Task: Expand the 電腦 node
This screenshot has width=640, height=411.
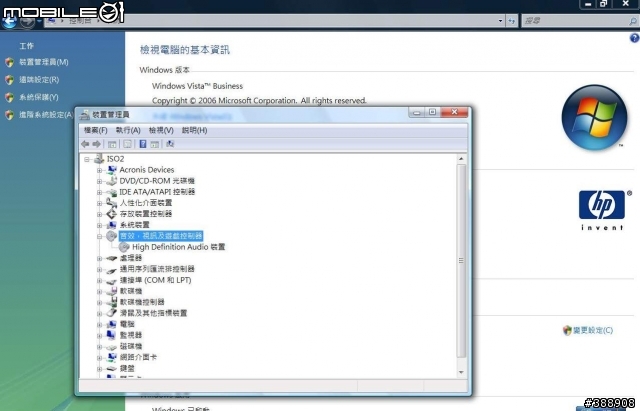Action: (x=100, y=324)
